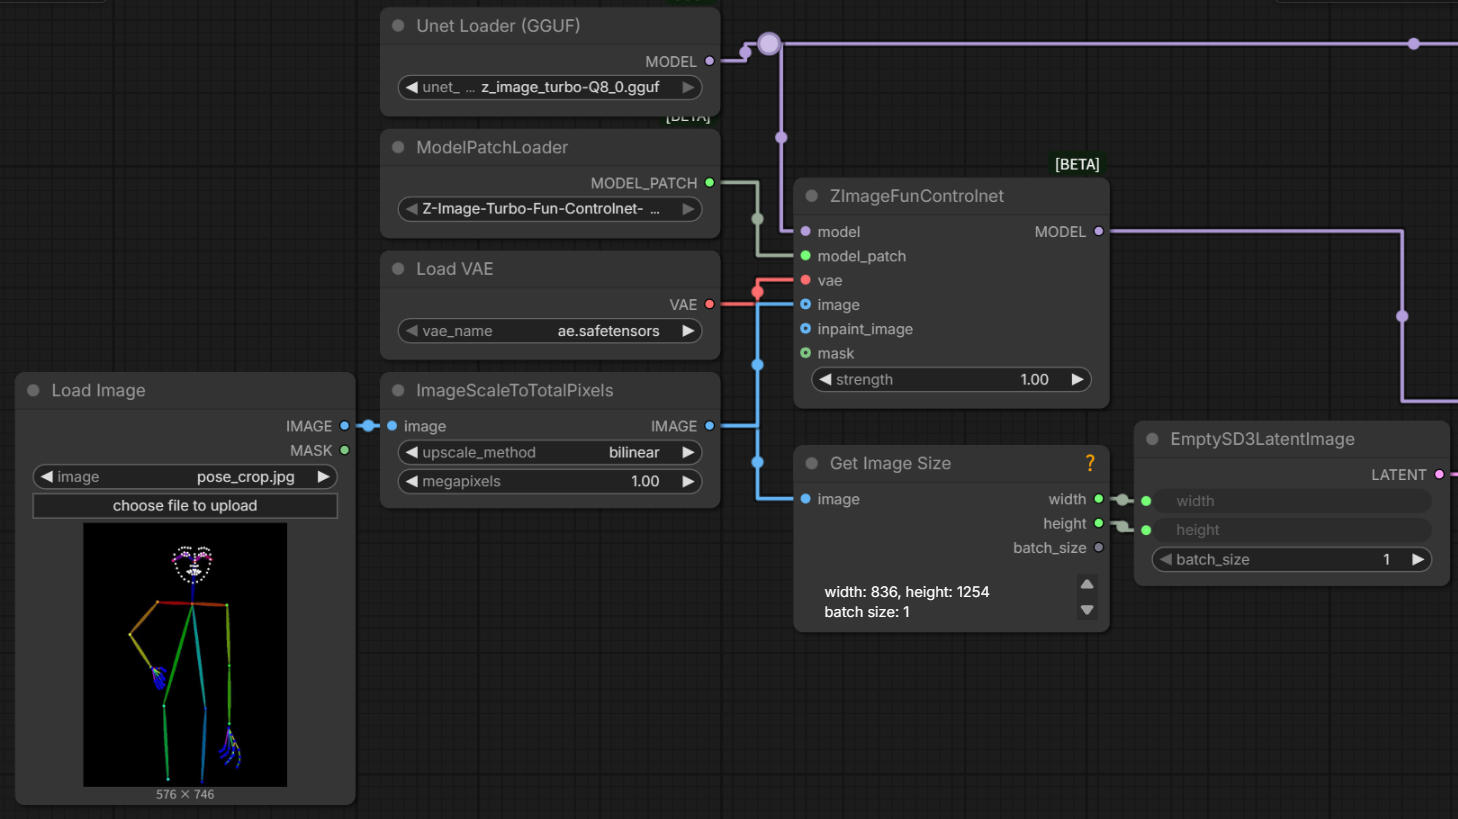Screen dimensions: 1458x819
Task: Decrease megapixels value with left arrow
Action: point(411,481)
